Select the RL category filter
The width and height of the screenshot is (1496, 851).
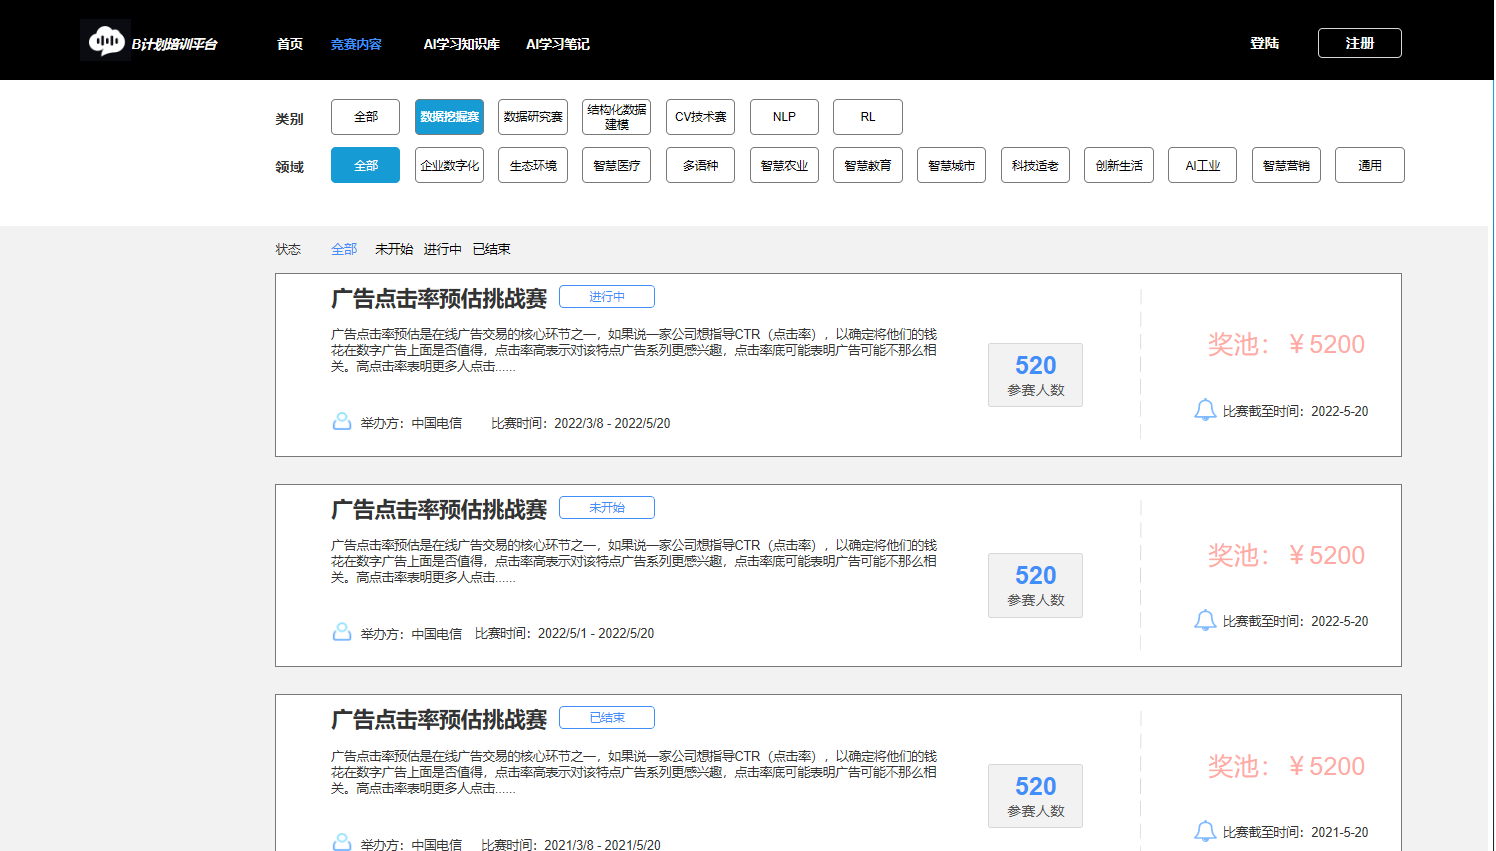(868, 117)
